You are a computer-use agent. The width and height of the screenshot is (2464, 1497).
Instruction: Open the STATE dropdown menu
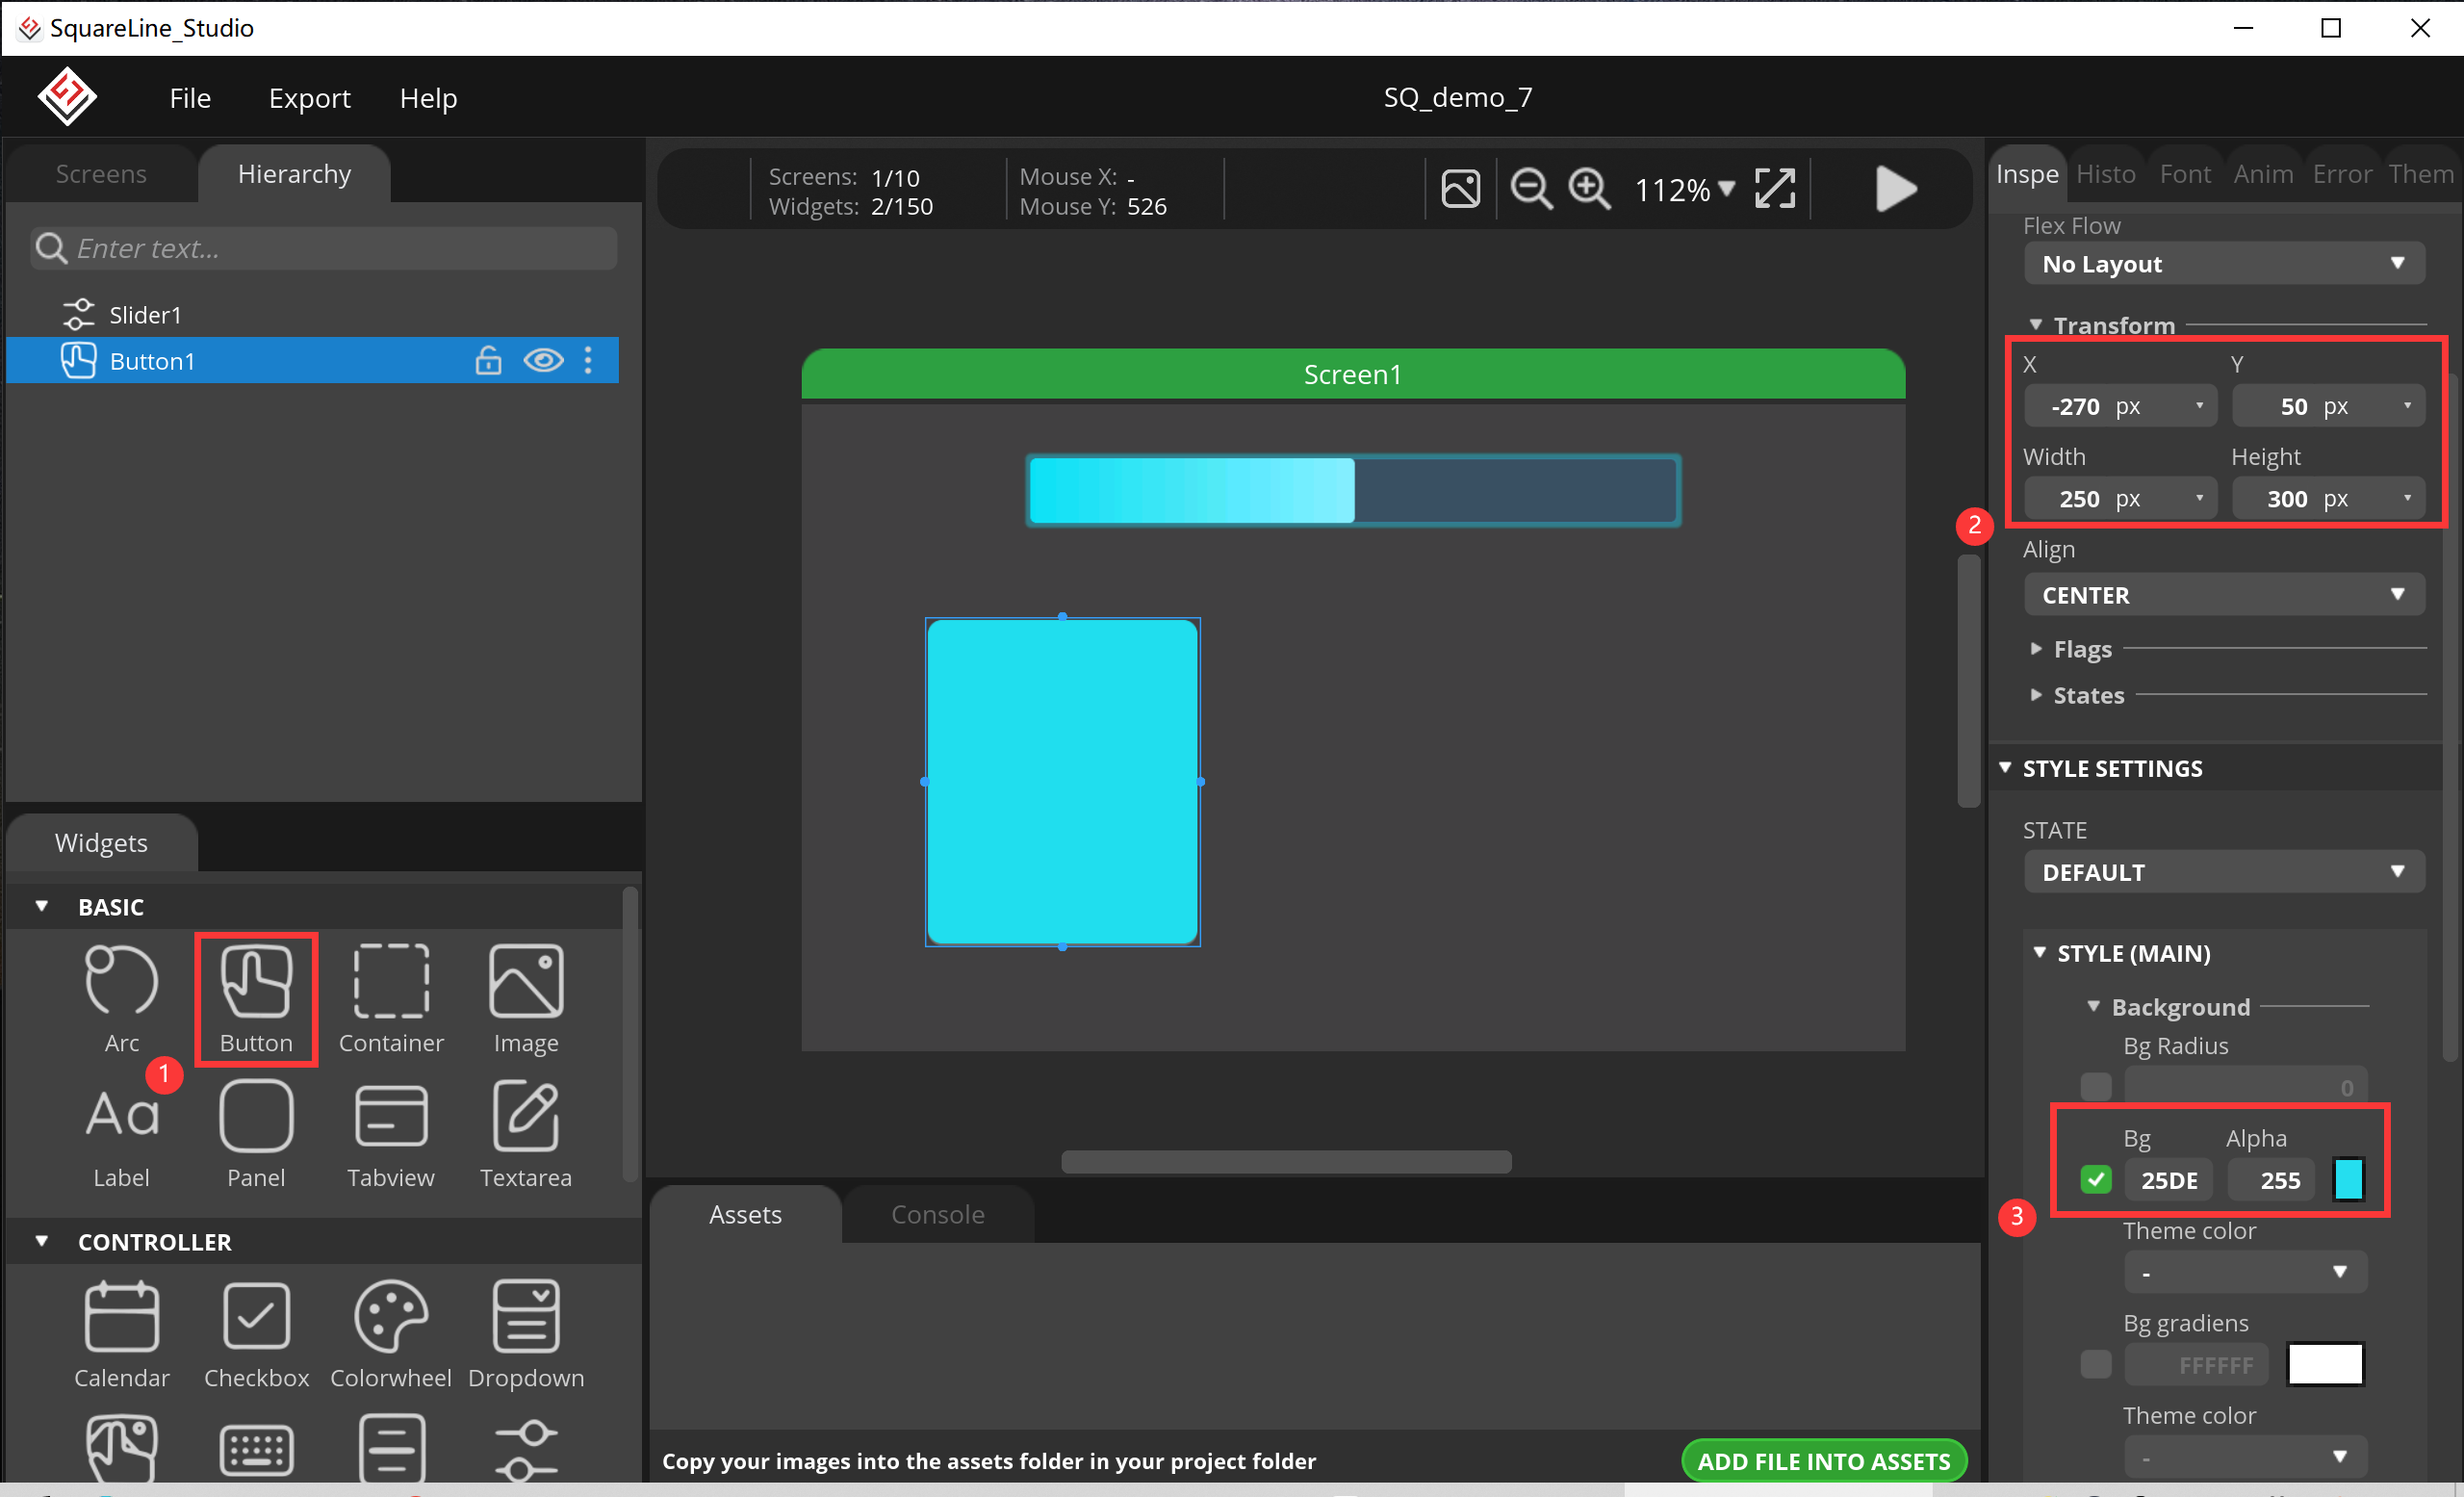pyautogui.click(x=2221, y=870)
